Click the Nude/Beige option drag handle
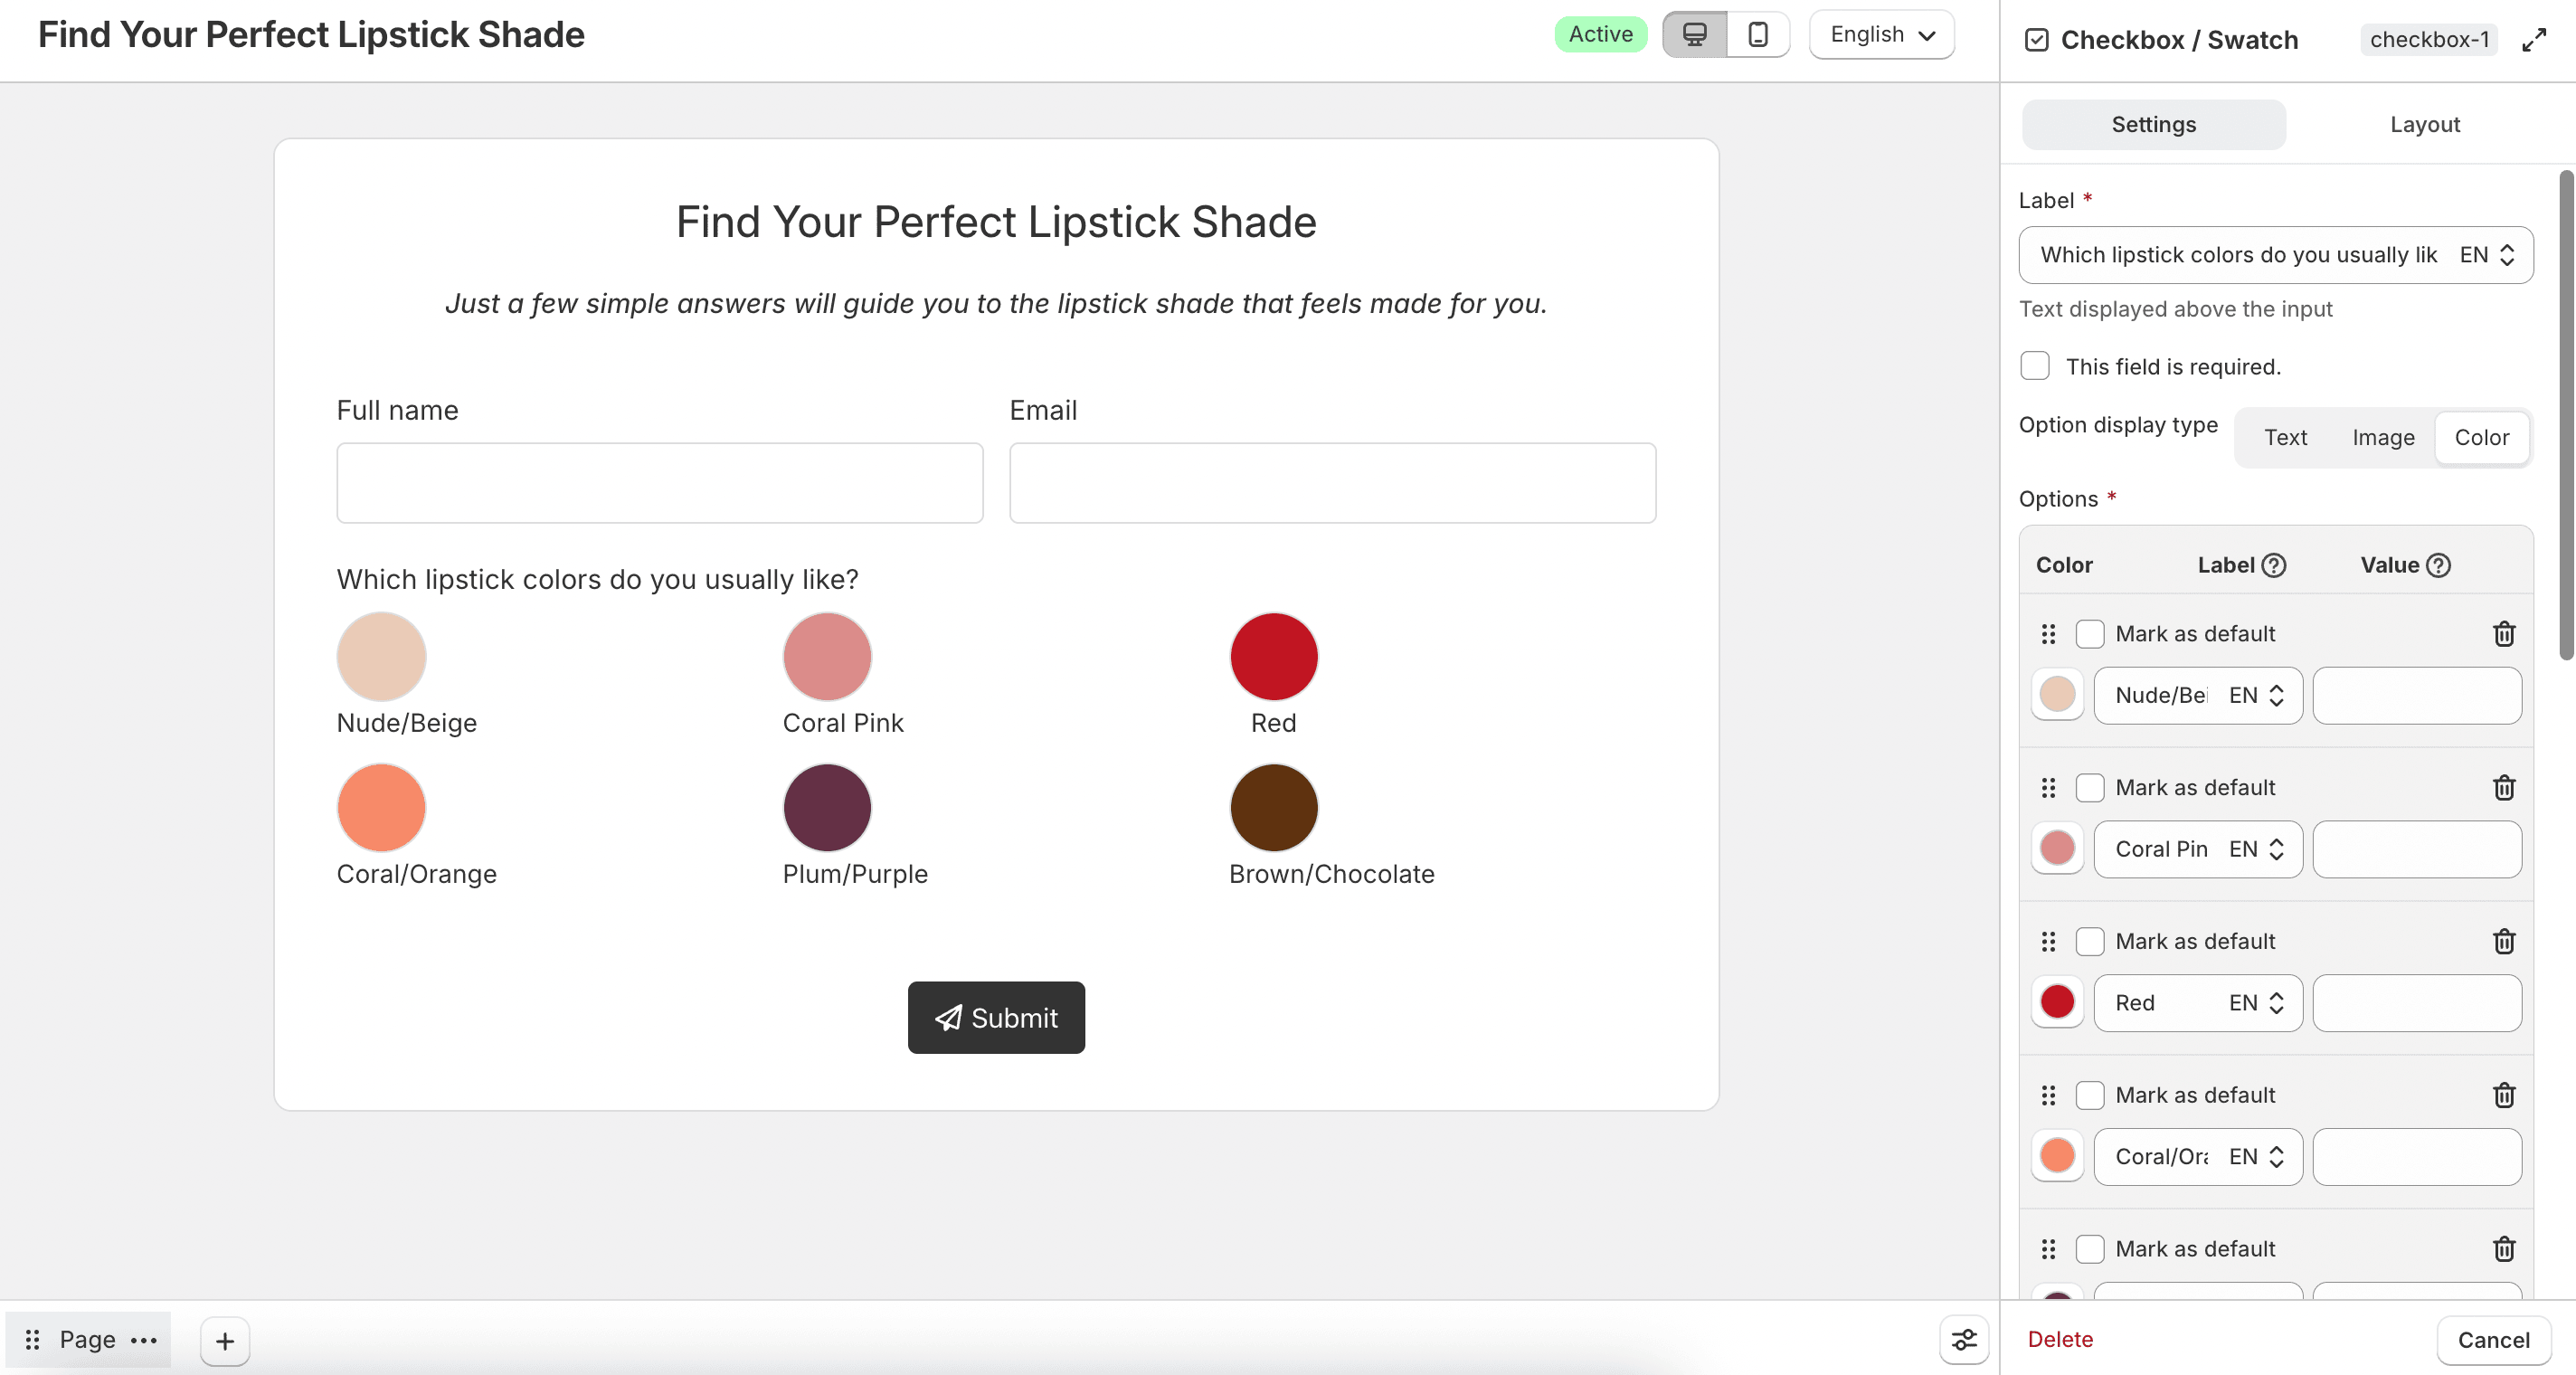The width and height of the screenshot is (2576, 1375). (2048, 634)
